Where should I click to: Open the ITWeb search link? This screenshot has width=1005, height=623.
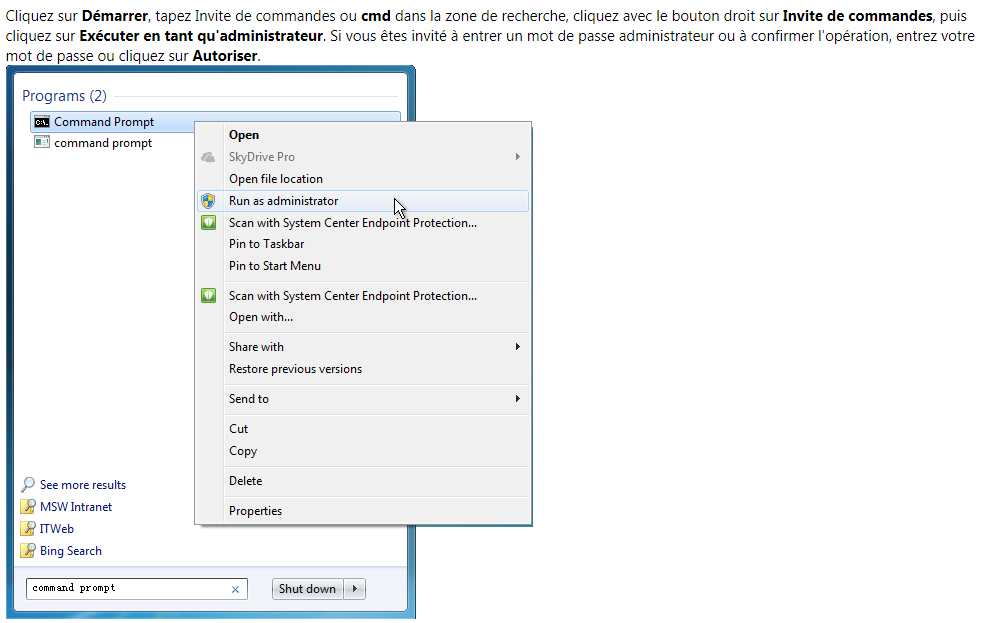click(x=57, y=529)
